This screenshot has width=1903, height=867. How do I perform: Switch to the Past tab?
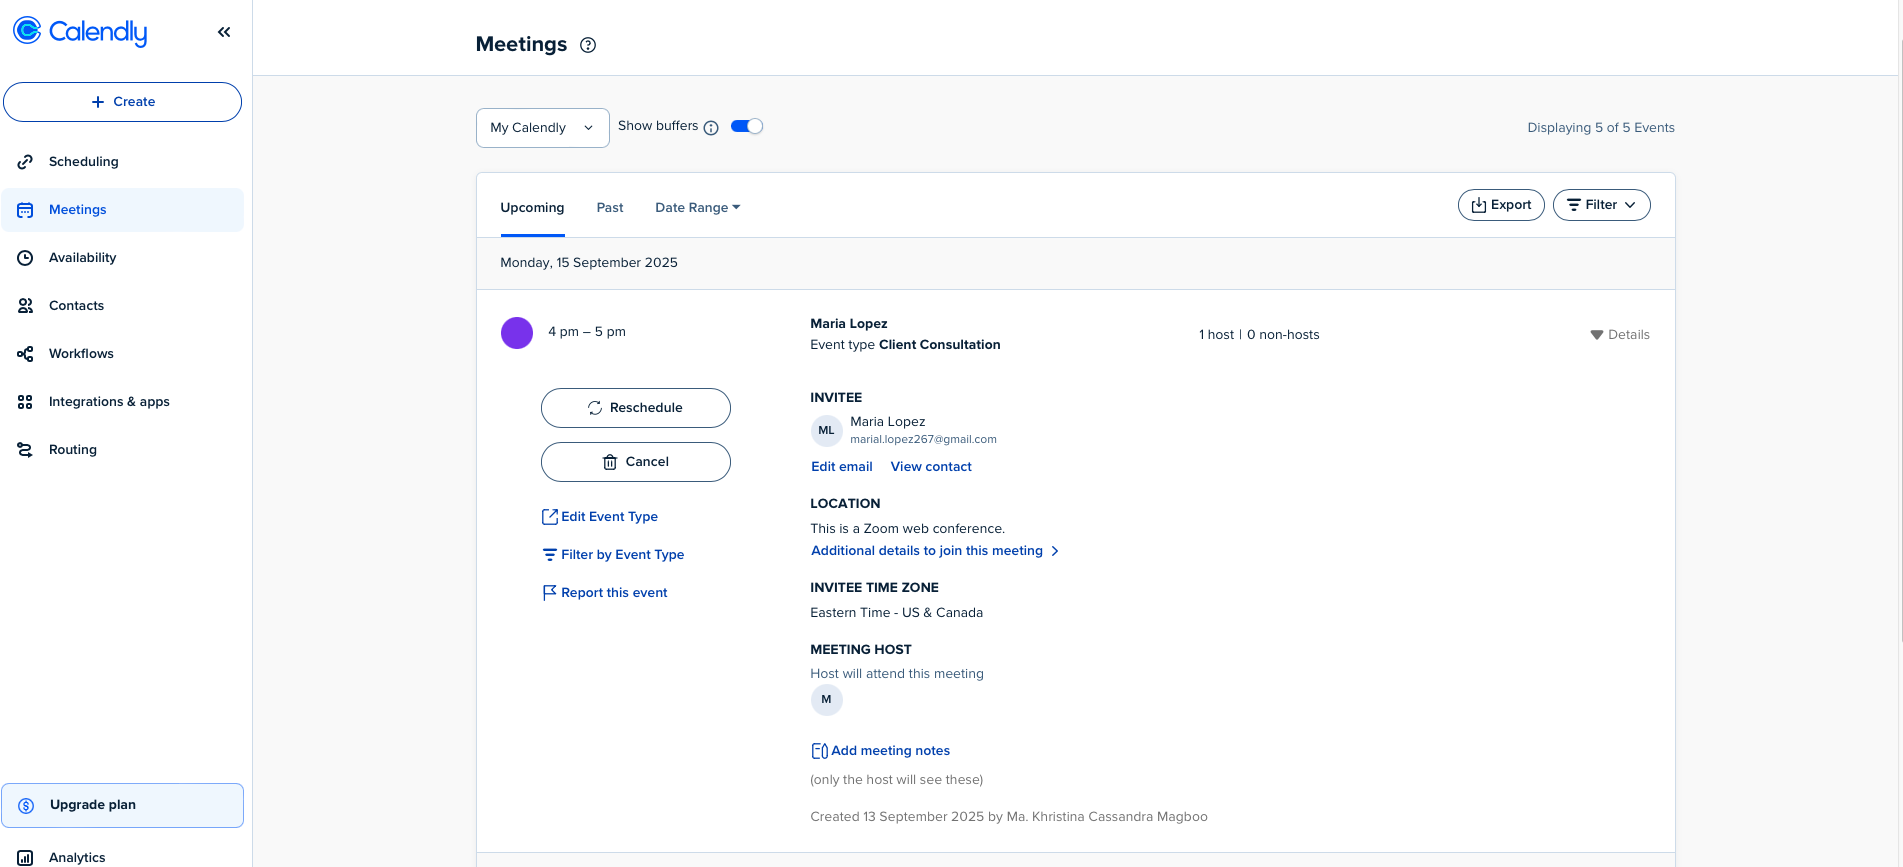(610, 208)
